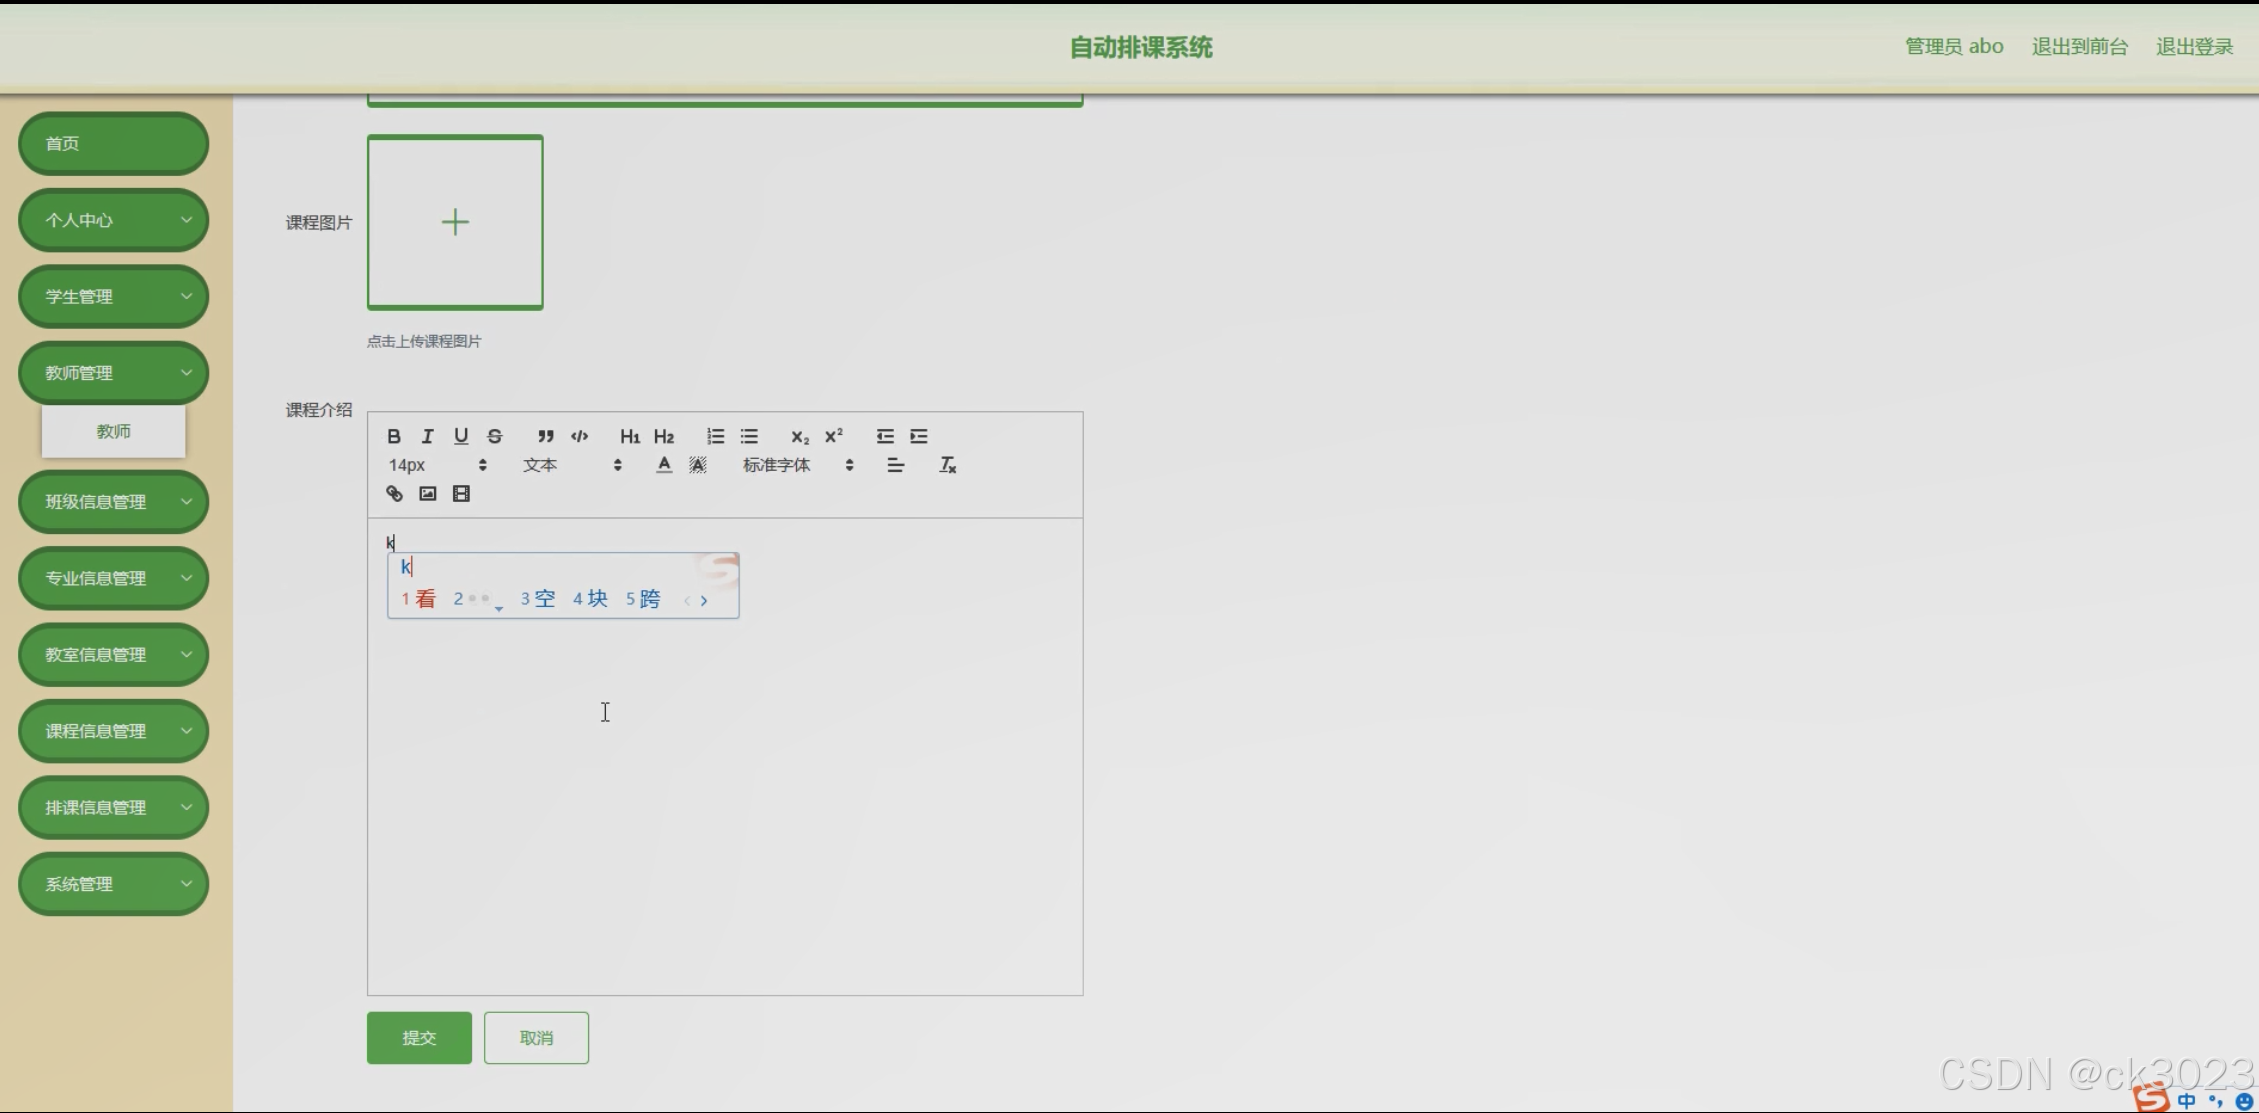
Task: Toggle superscript formatting
Action: (834, 436)
